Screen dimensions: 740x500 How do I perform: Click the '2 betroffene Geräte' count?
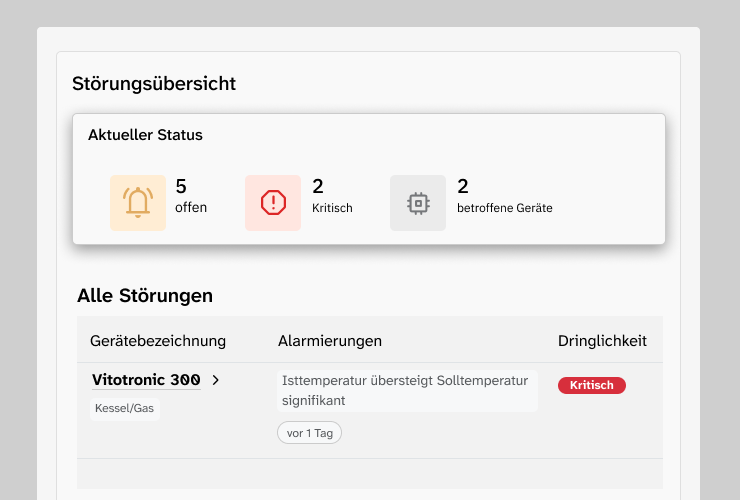(x=505, y=196)
